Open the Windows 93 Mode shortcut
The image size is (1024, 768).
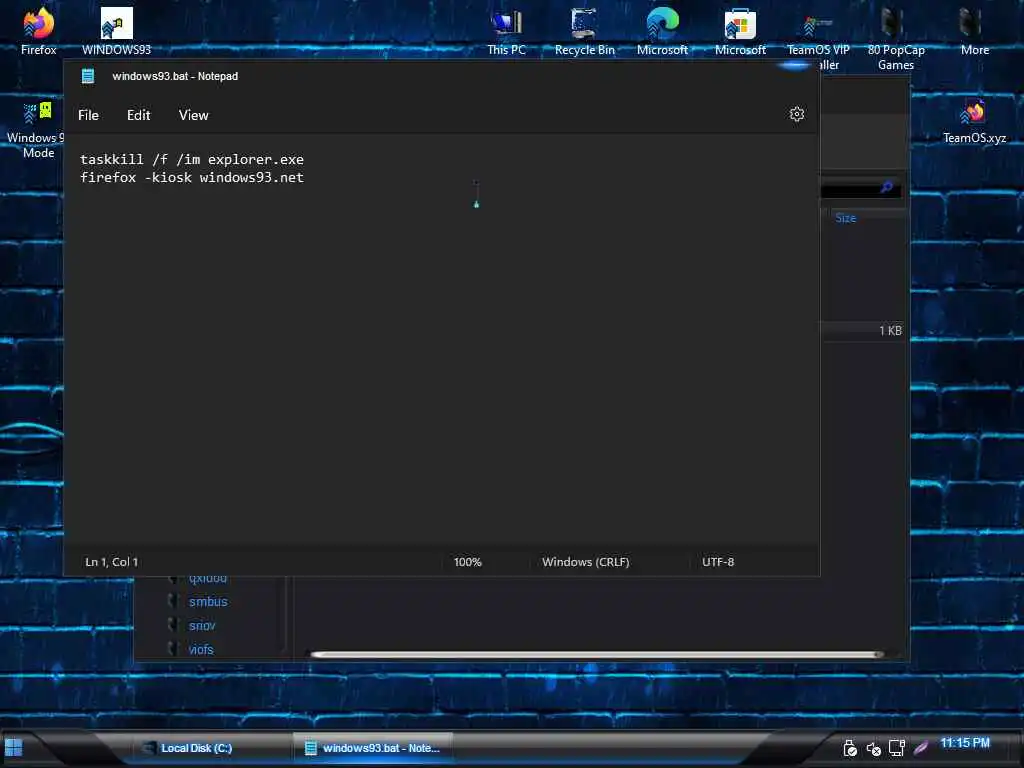(36, 129)
